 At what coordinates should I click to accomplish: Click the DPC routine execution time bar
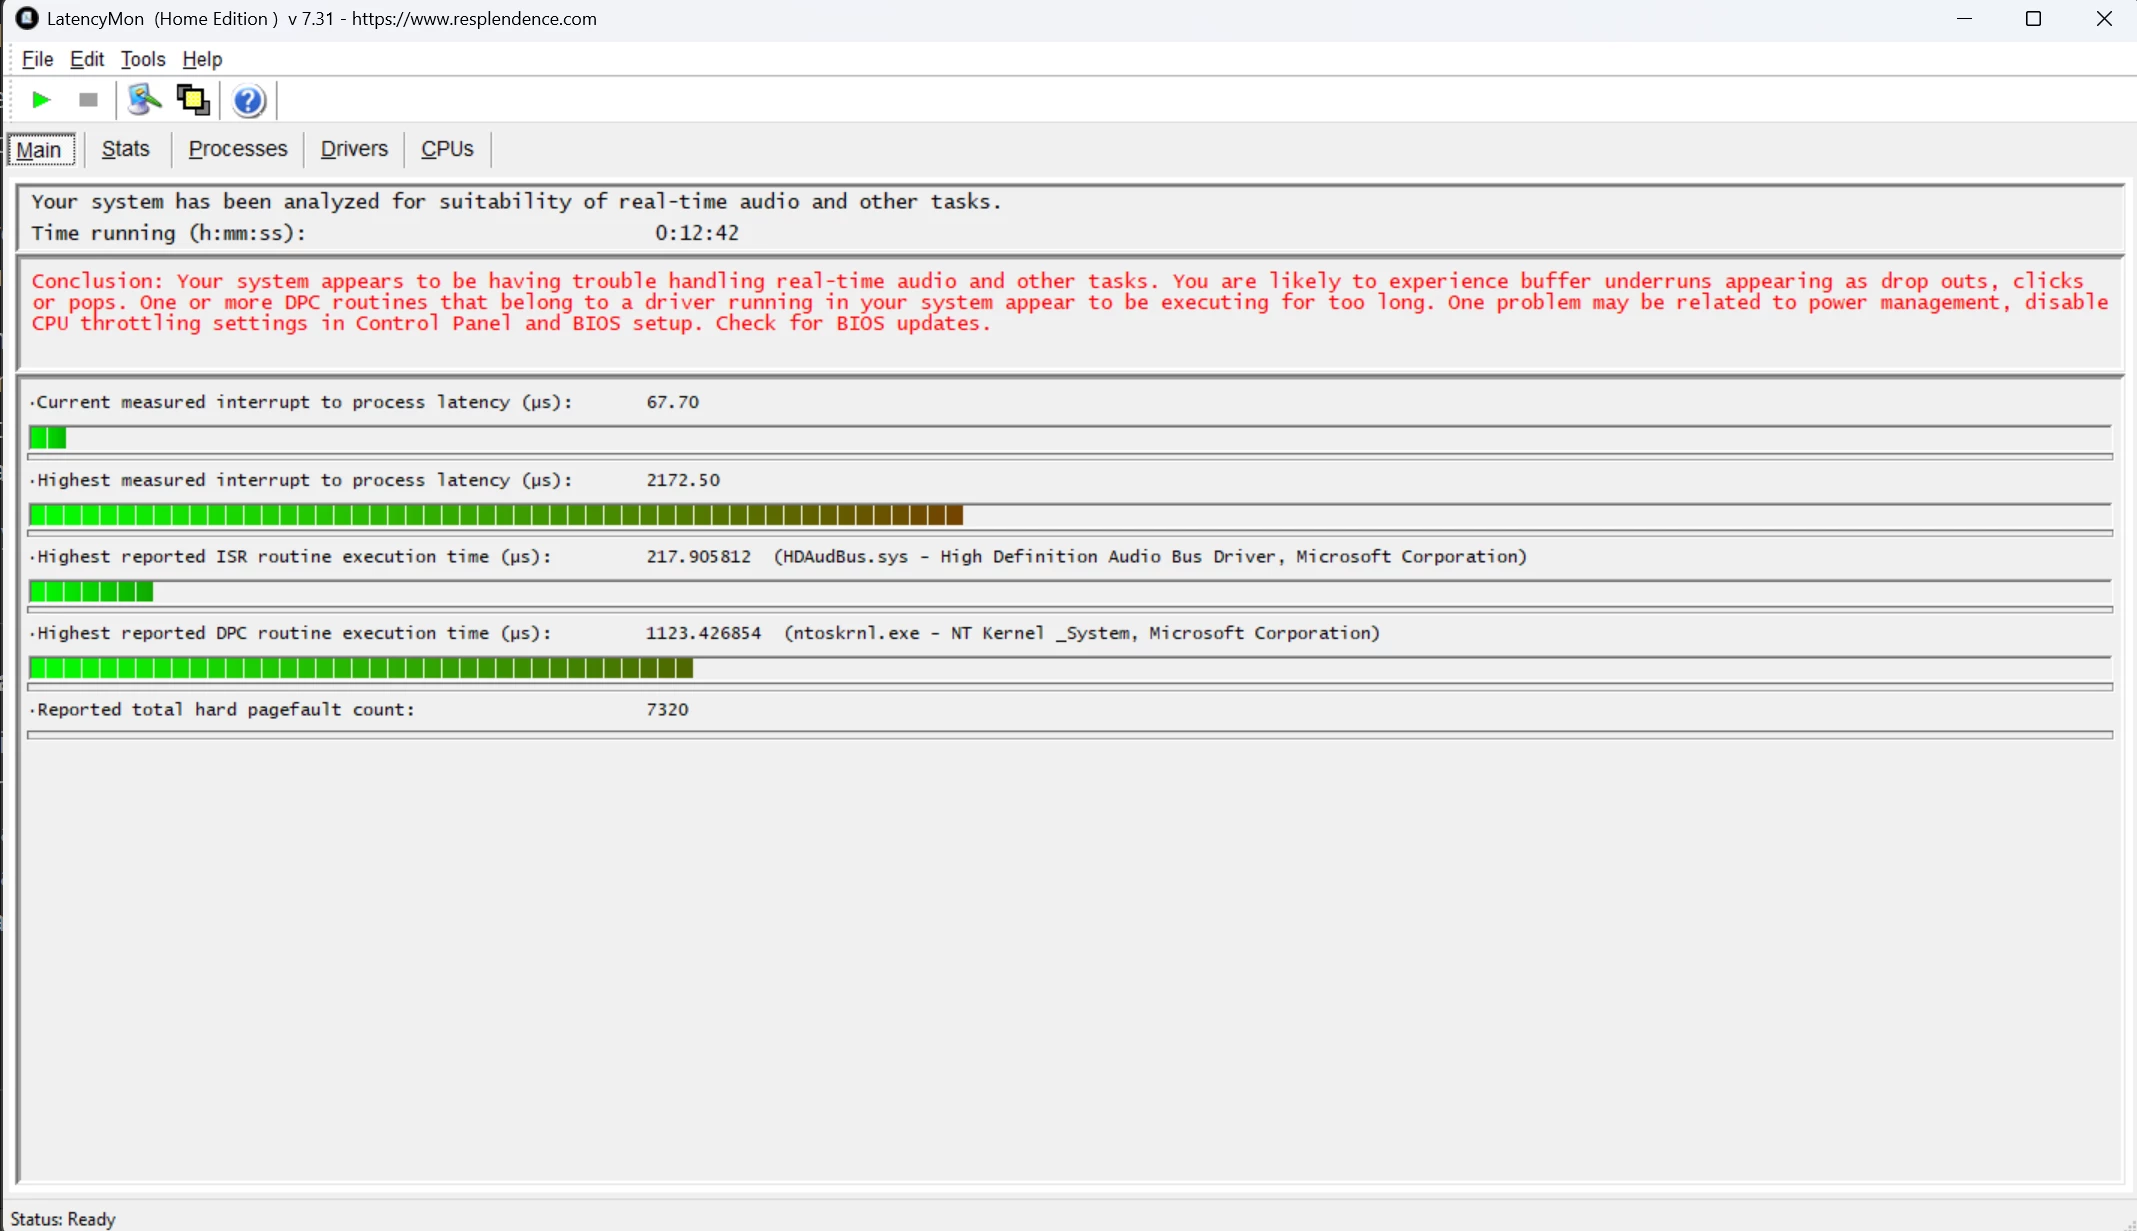1070,668
